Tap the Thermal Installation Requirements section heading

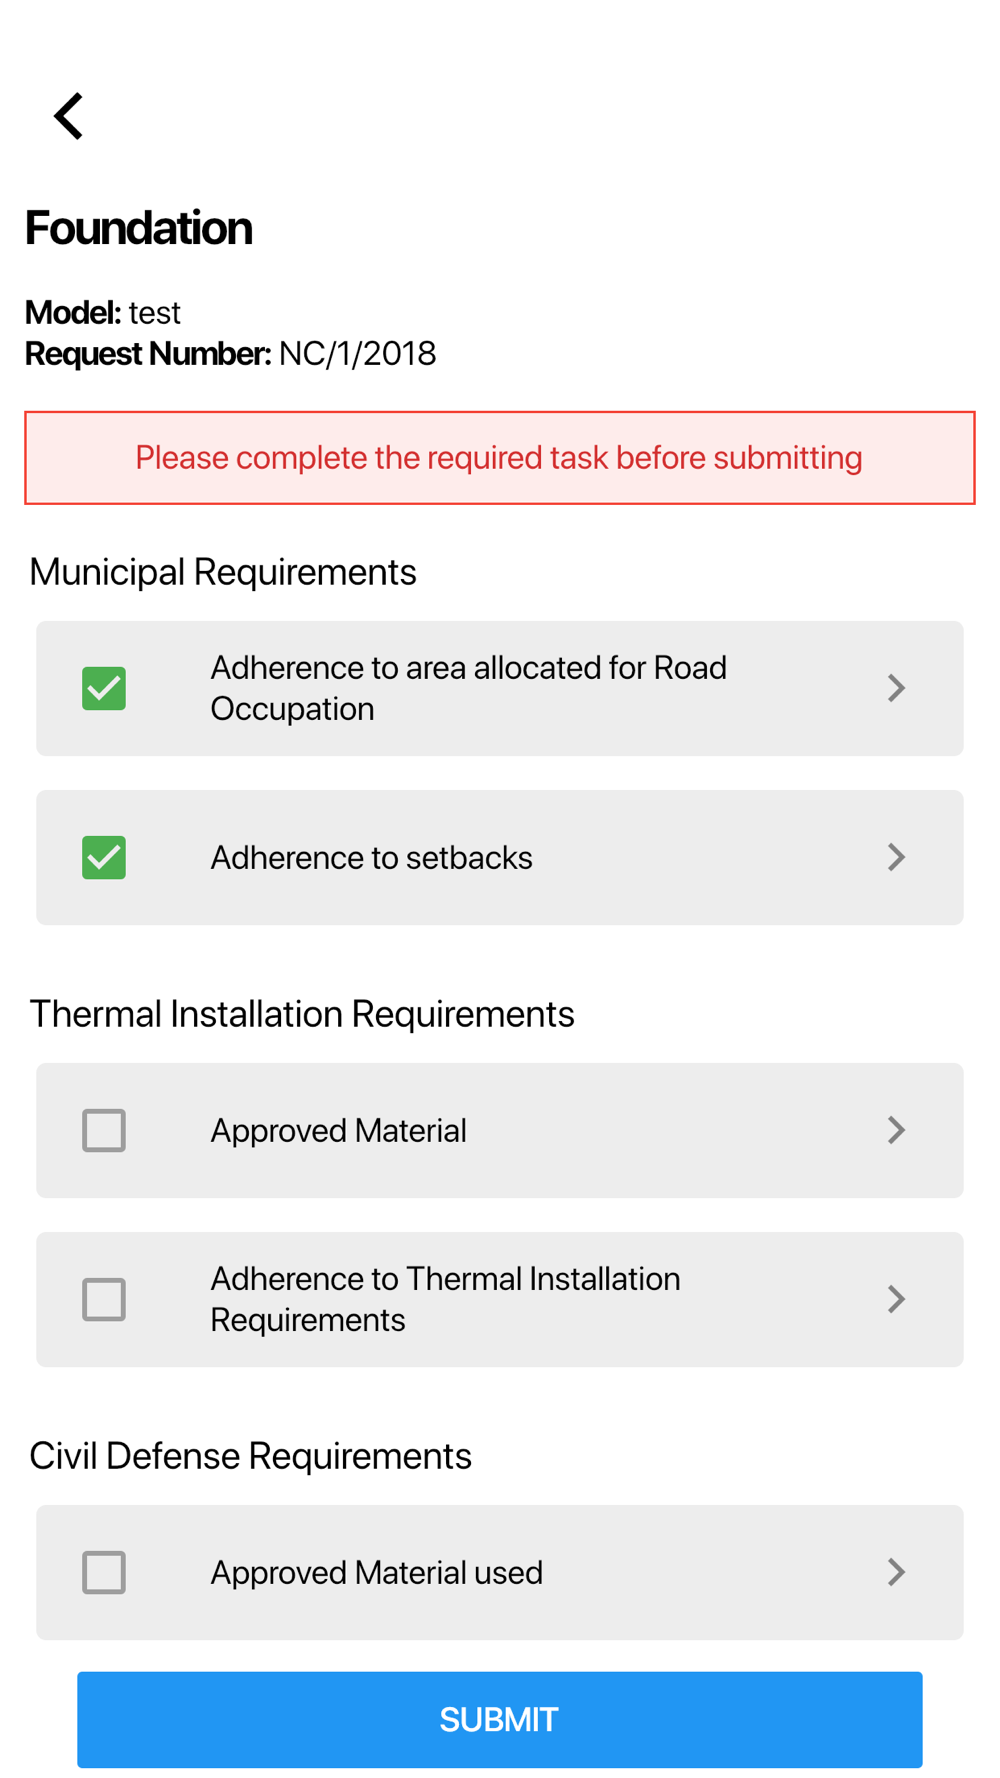click(x=302, y=1014)
